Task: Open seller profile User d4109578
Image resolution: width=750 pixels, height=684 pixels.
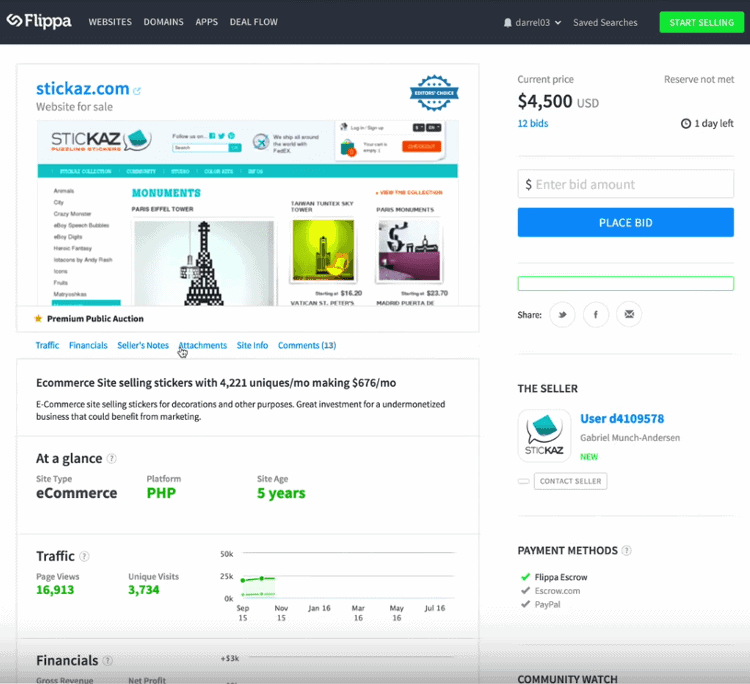Action: point(622,419)
